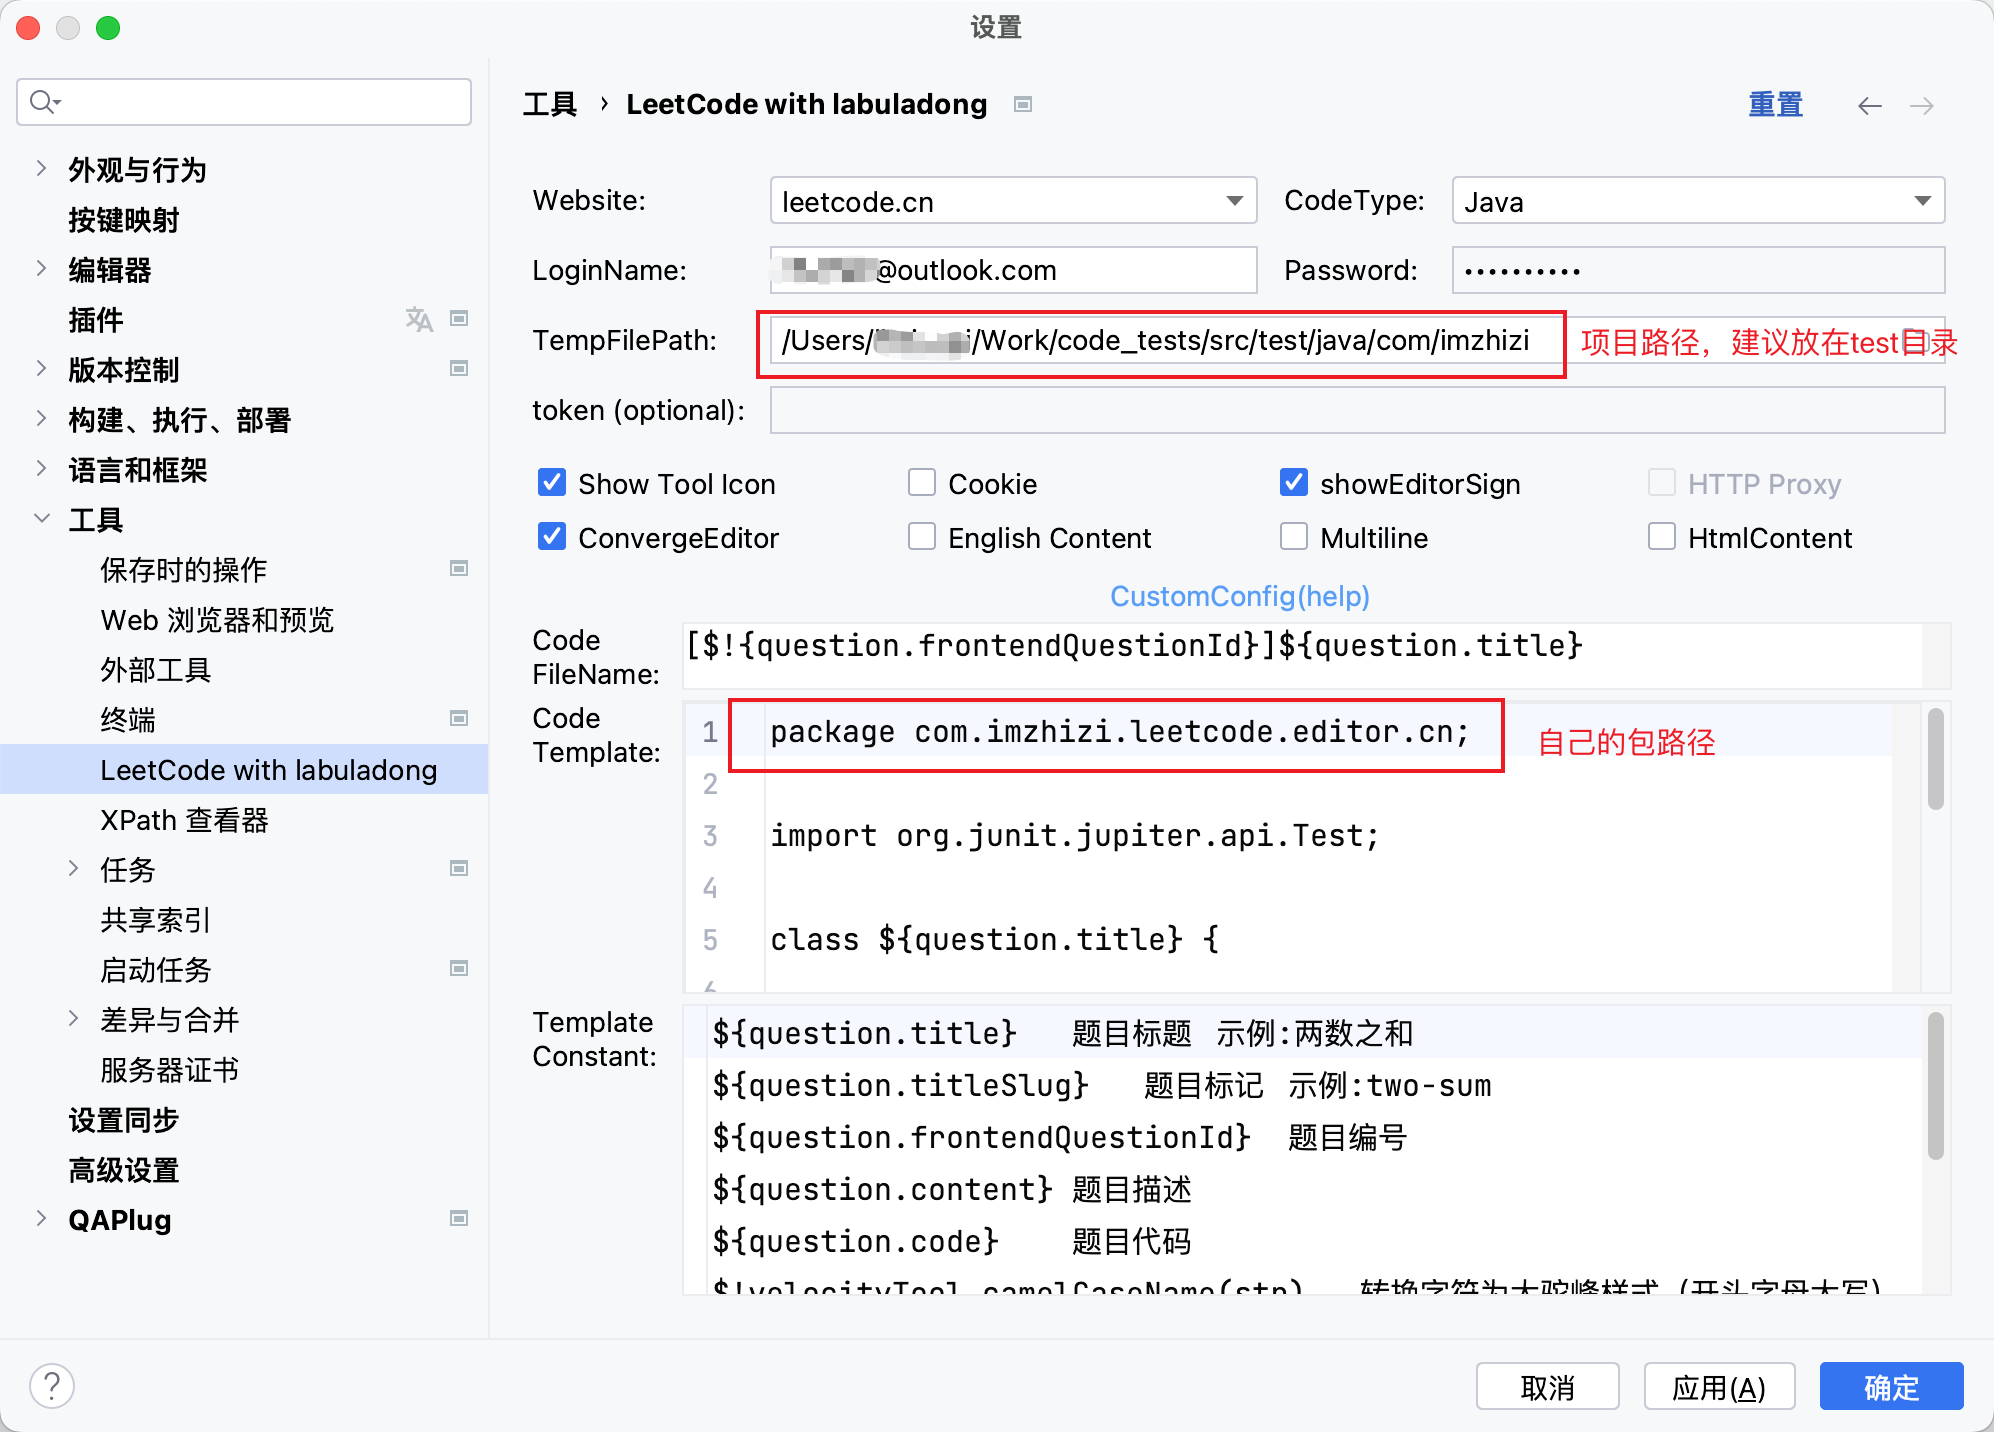The image size is (1994, 1432).
Task: Click the Code Template vertical scrollbar
Action: click(x=1935, y=760)
